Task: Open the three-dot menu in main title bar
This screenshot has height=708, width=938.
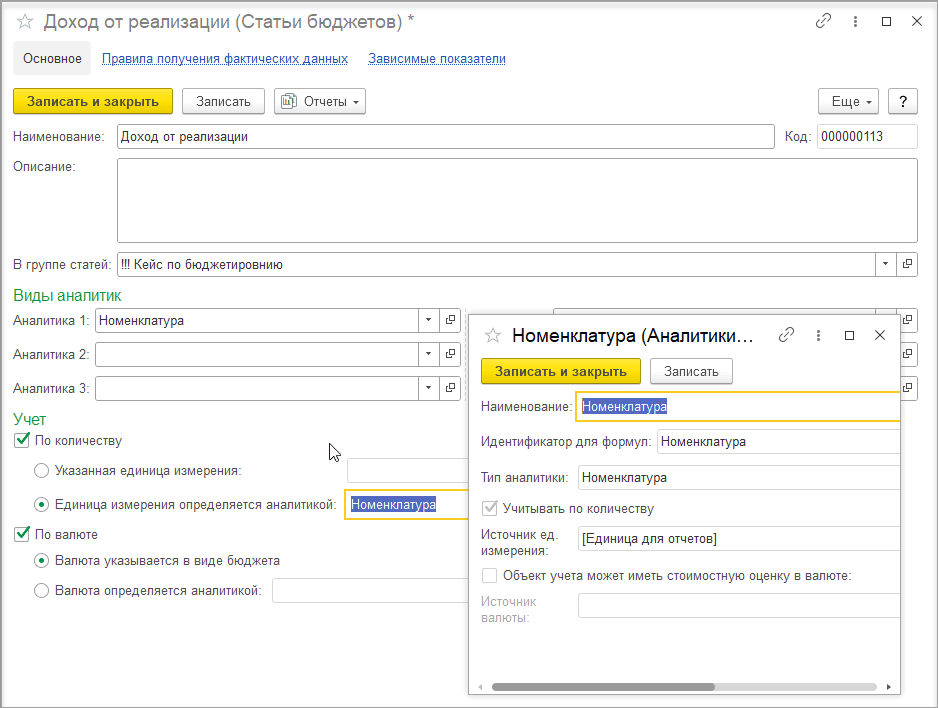Action: tap(855, 21)
